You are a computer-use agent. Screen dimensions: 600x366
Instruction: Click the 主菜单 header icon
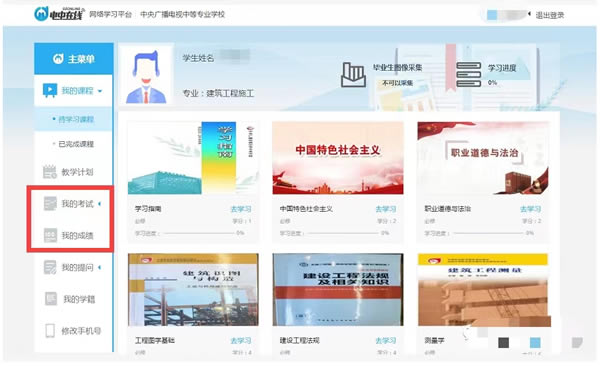(58, 59)
